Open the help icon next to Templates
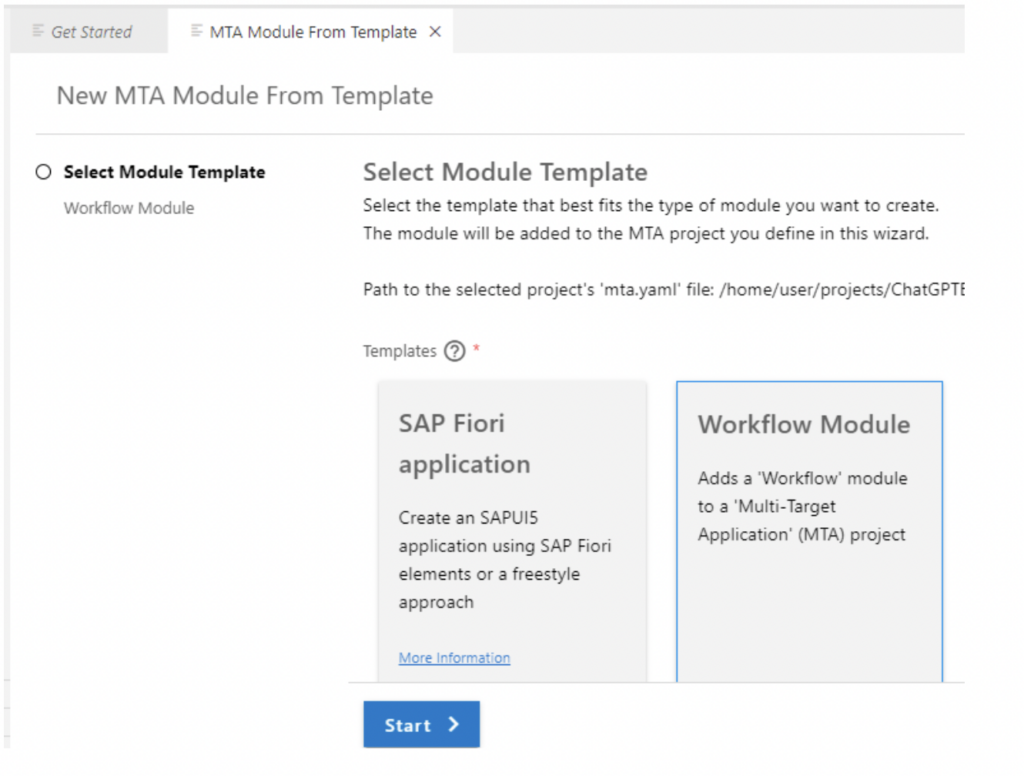The width and height of the screenshot is (1024, 776). coord(454,351)
